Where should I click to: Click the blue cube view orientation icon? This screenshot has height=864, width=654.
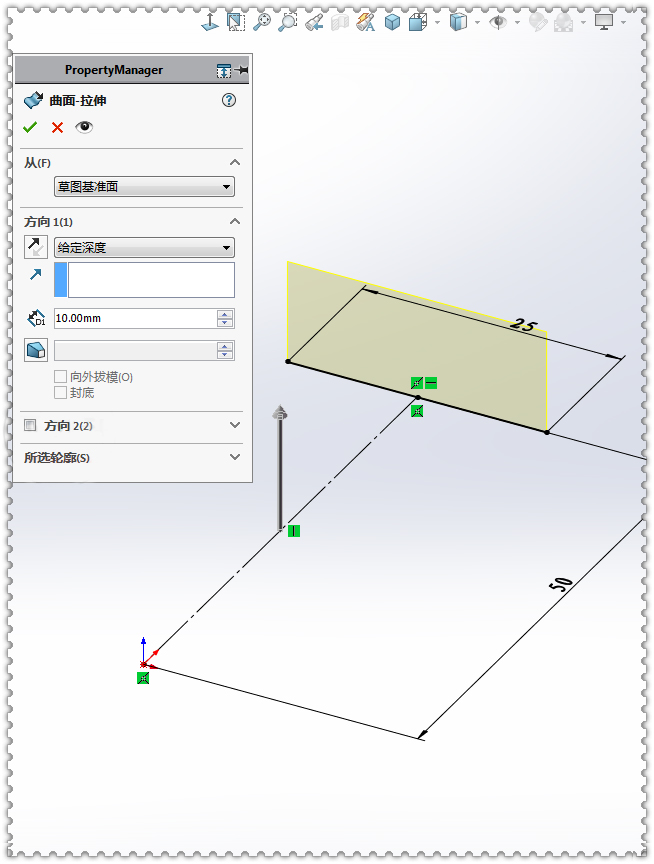coord(392,22)
